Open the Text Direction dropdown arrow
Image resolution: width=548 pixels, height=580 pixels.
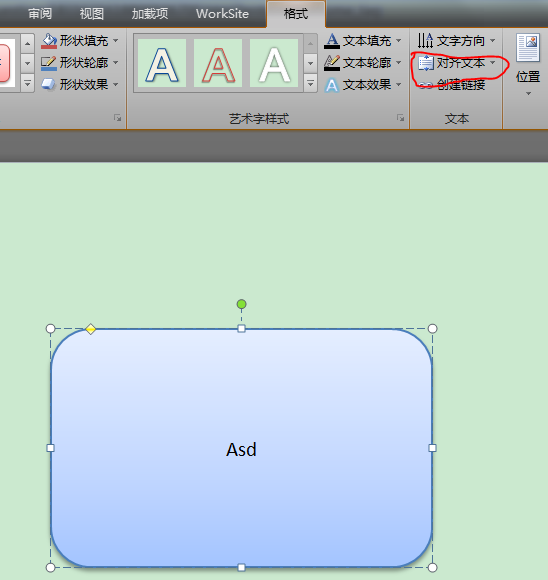492,40
